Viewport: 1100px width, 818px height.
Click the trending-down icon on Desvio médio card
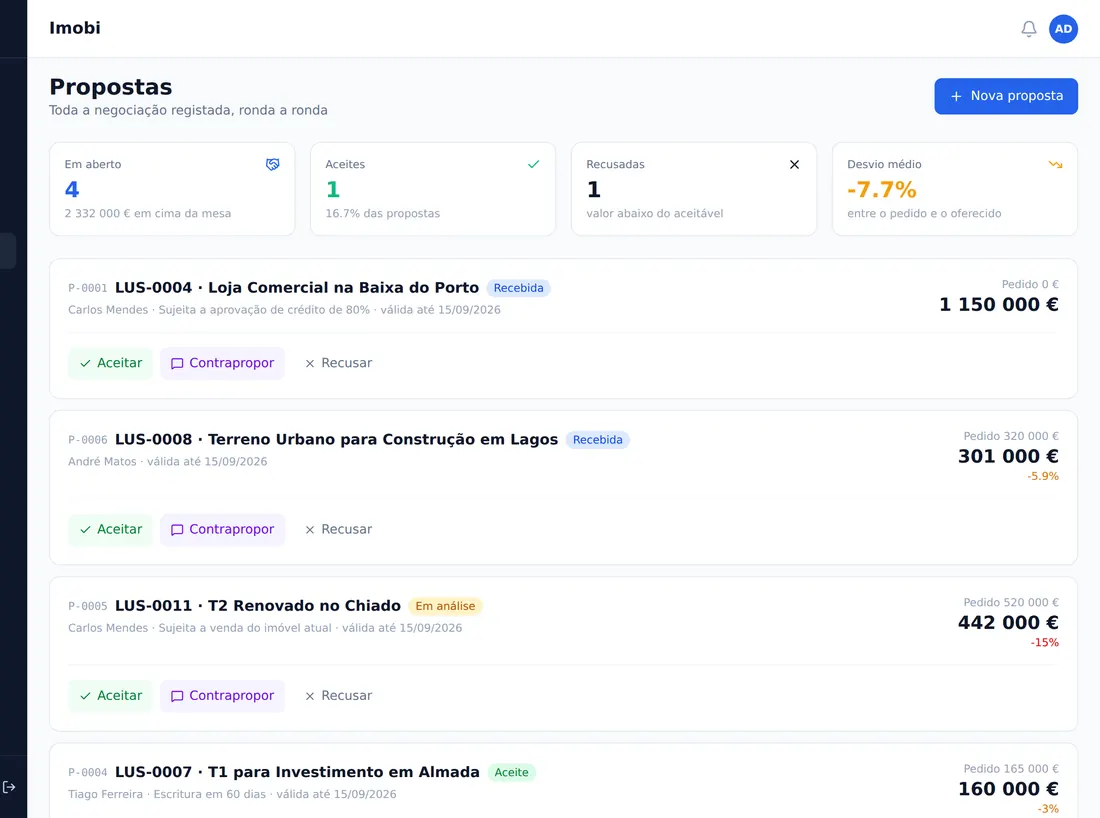1055,164
